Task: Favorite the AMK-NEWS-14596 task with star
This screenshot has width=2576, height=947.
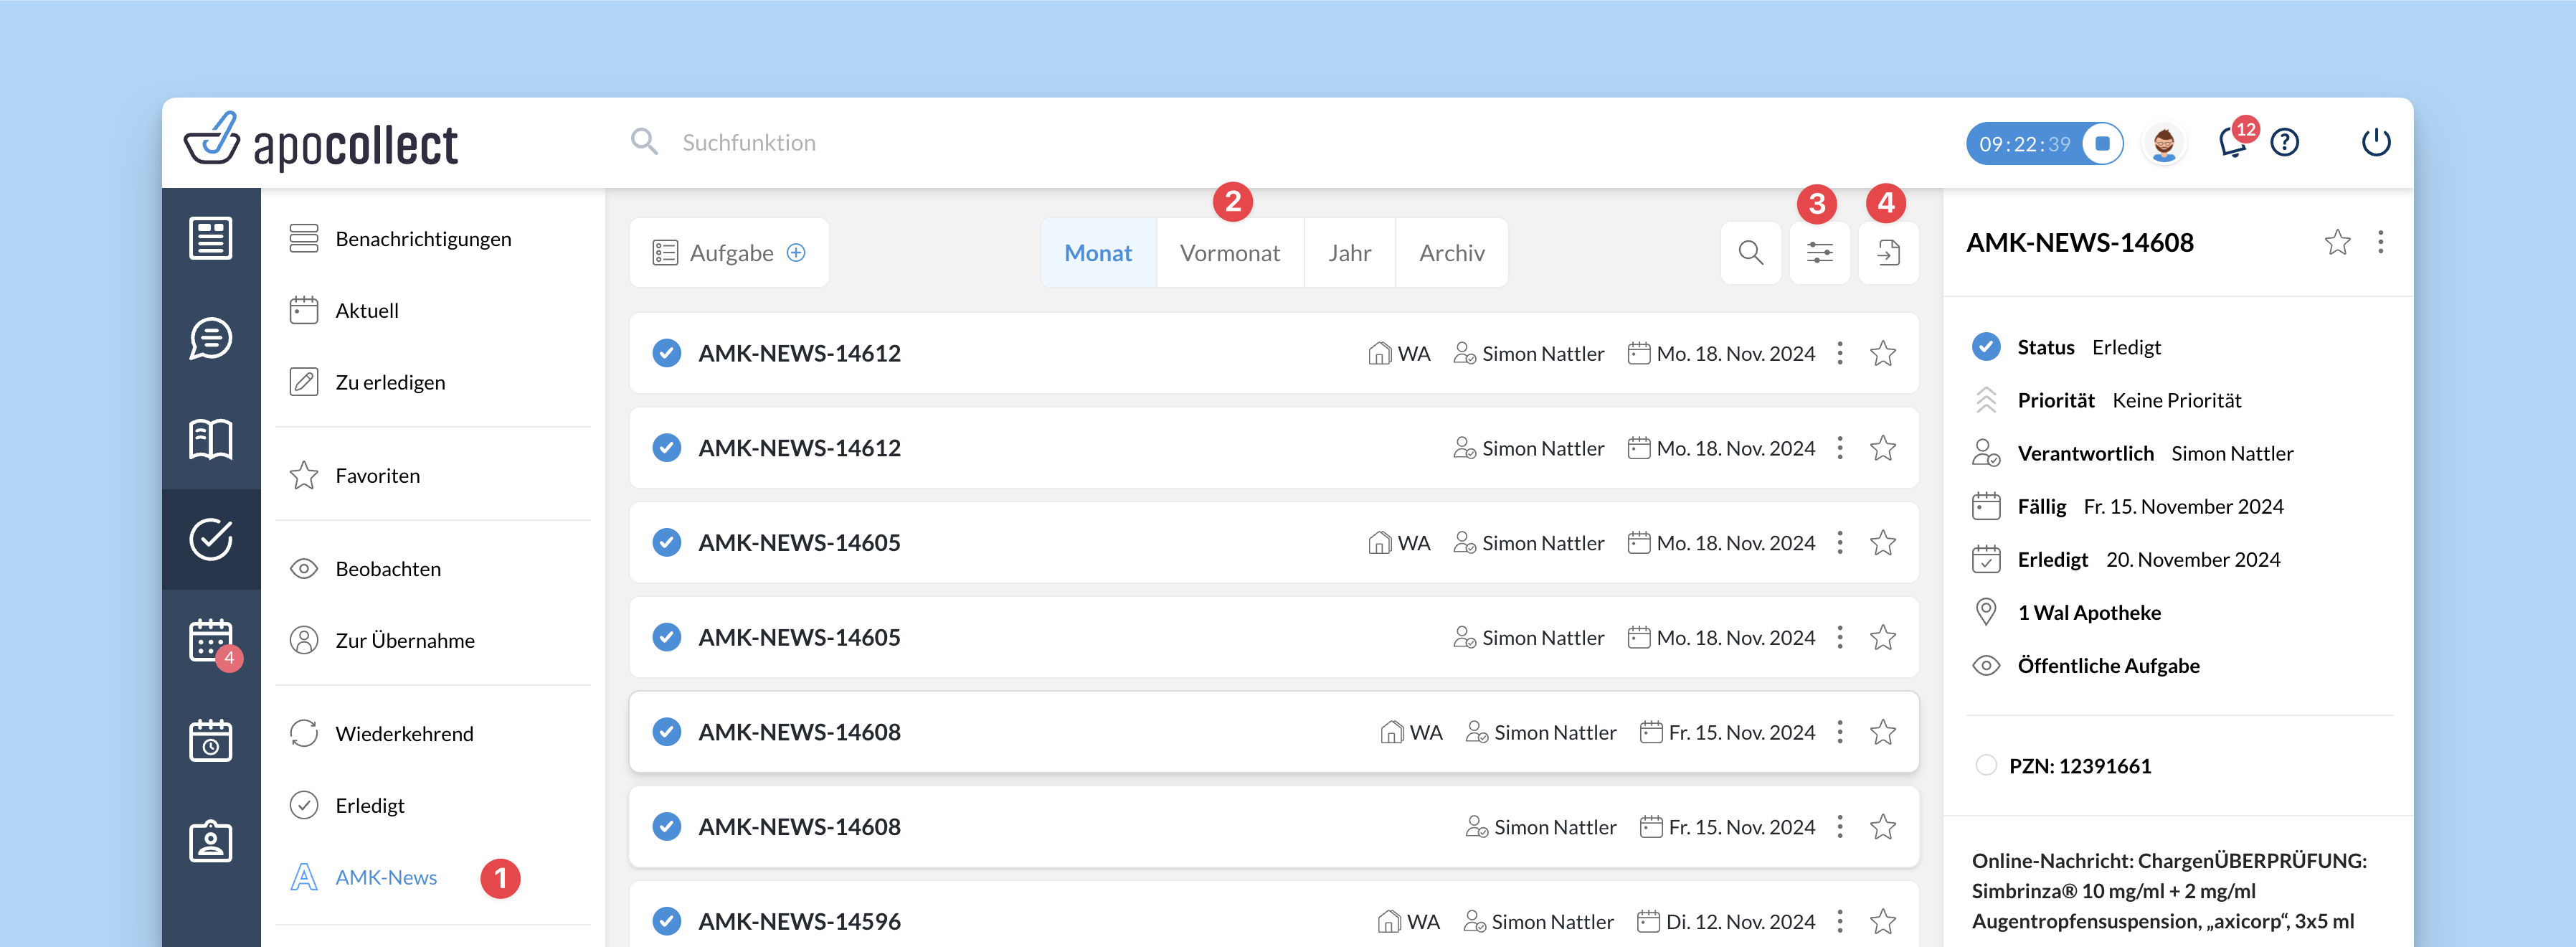Action: (x=1882, y=921)
